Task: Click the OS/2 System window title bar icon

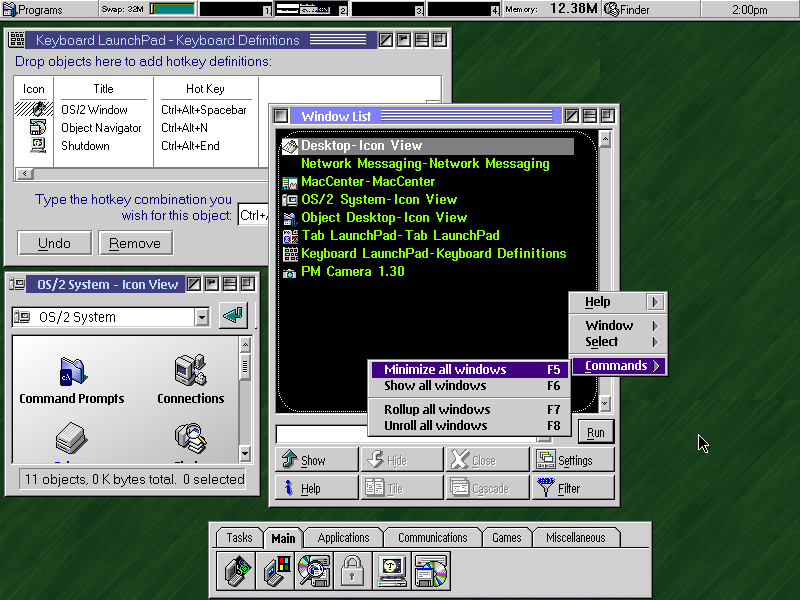Action: 17,284
